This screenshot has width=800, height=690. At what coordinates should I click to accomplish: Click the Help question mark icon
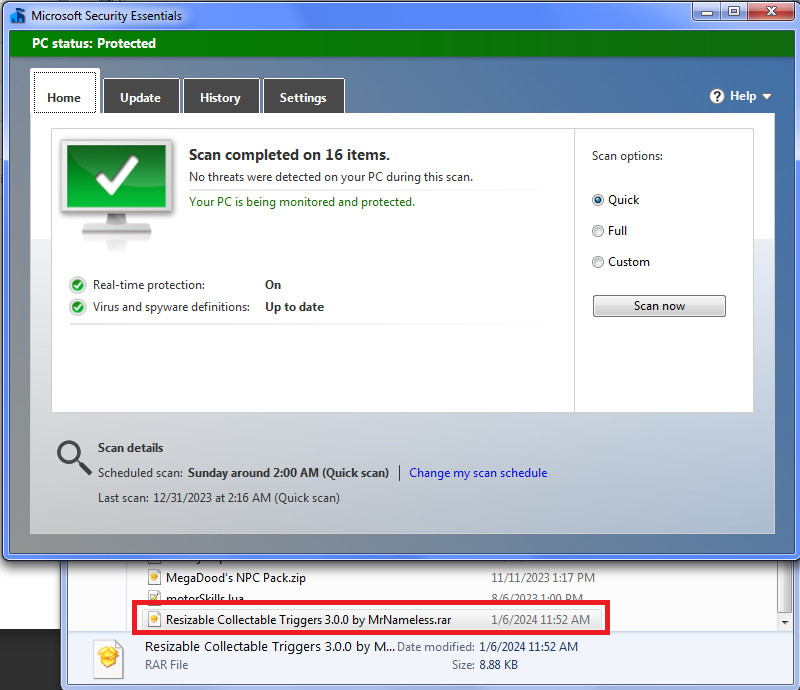click(x=716, y=96)
